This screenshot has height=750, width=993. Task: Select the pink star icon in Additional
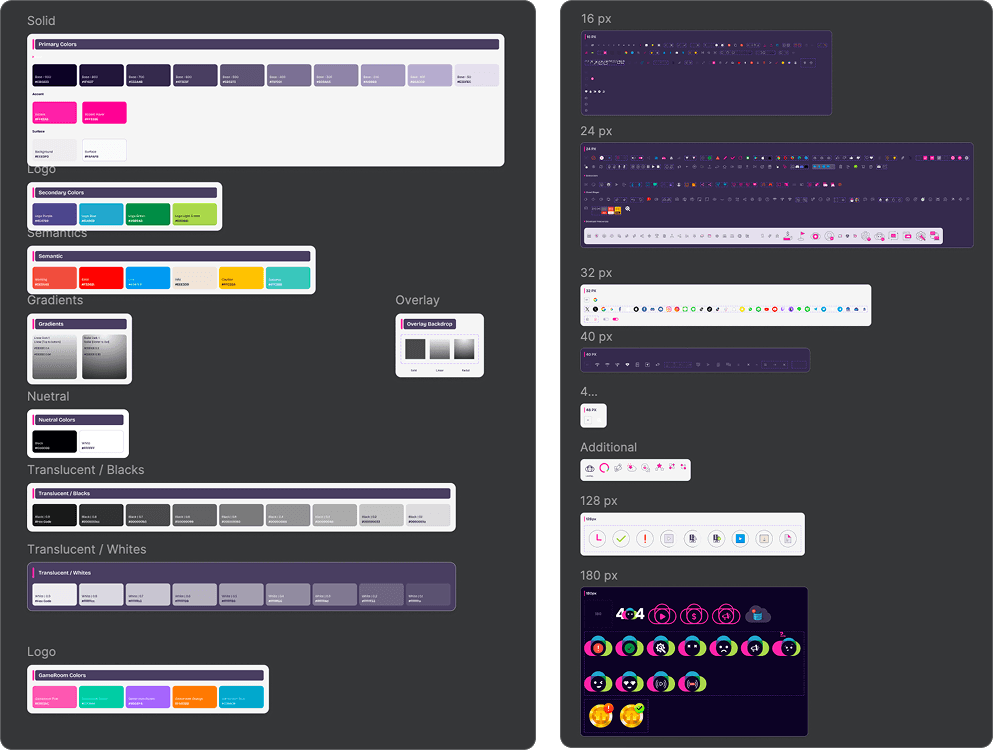click(659, 467)
